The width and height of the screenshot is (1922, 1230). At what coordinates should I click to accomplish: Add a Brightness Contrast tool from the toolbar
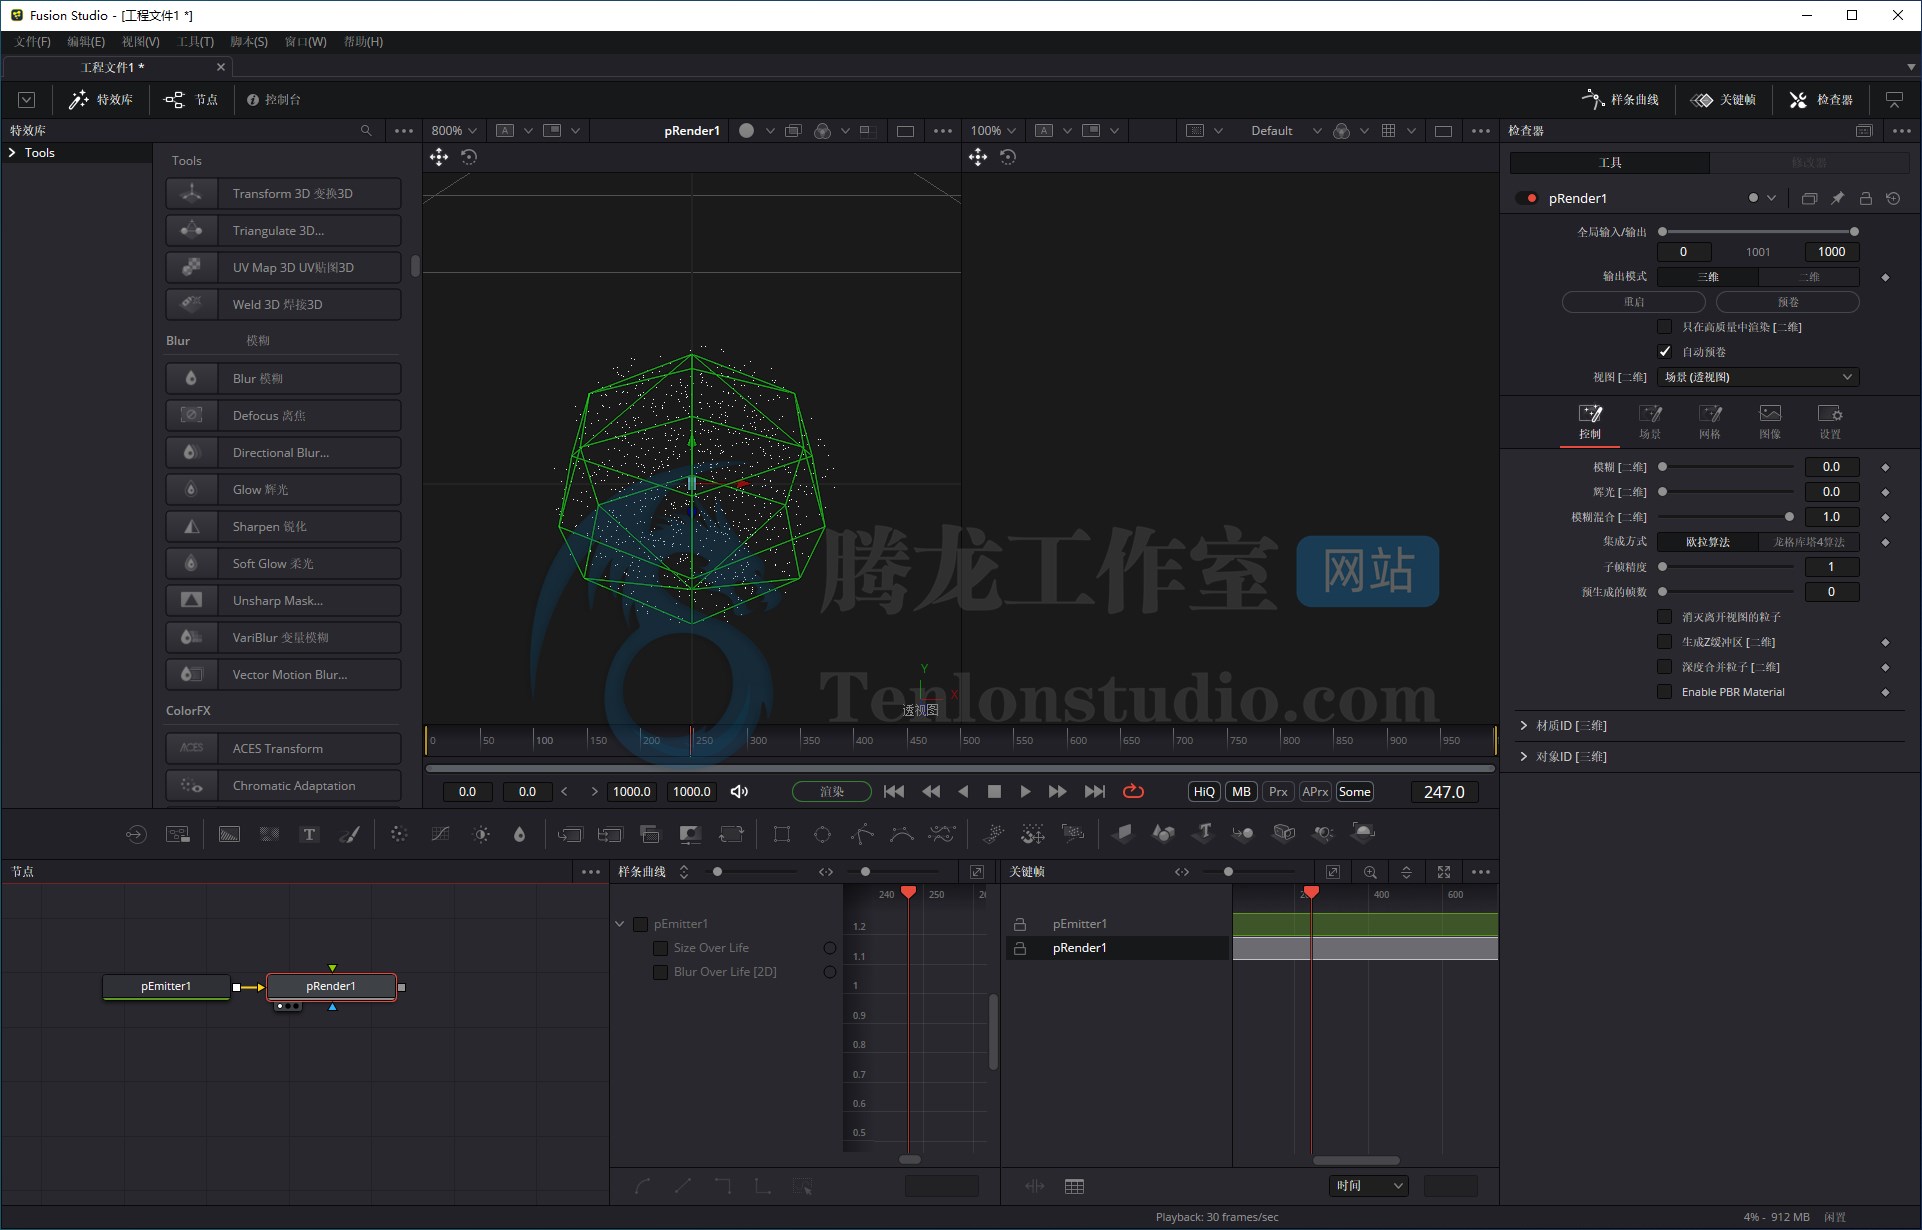click(x=481, y=834)
